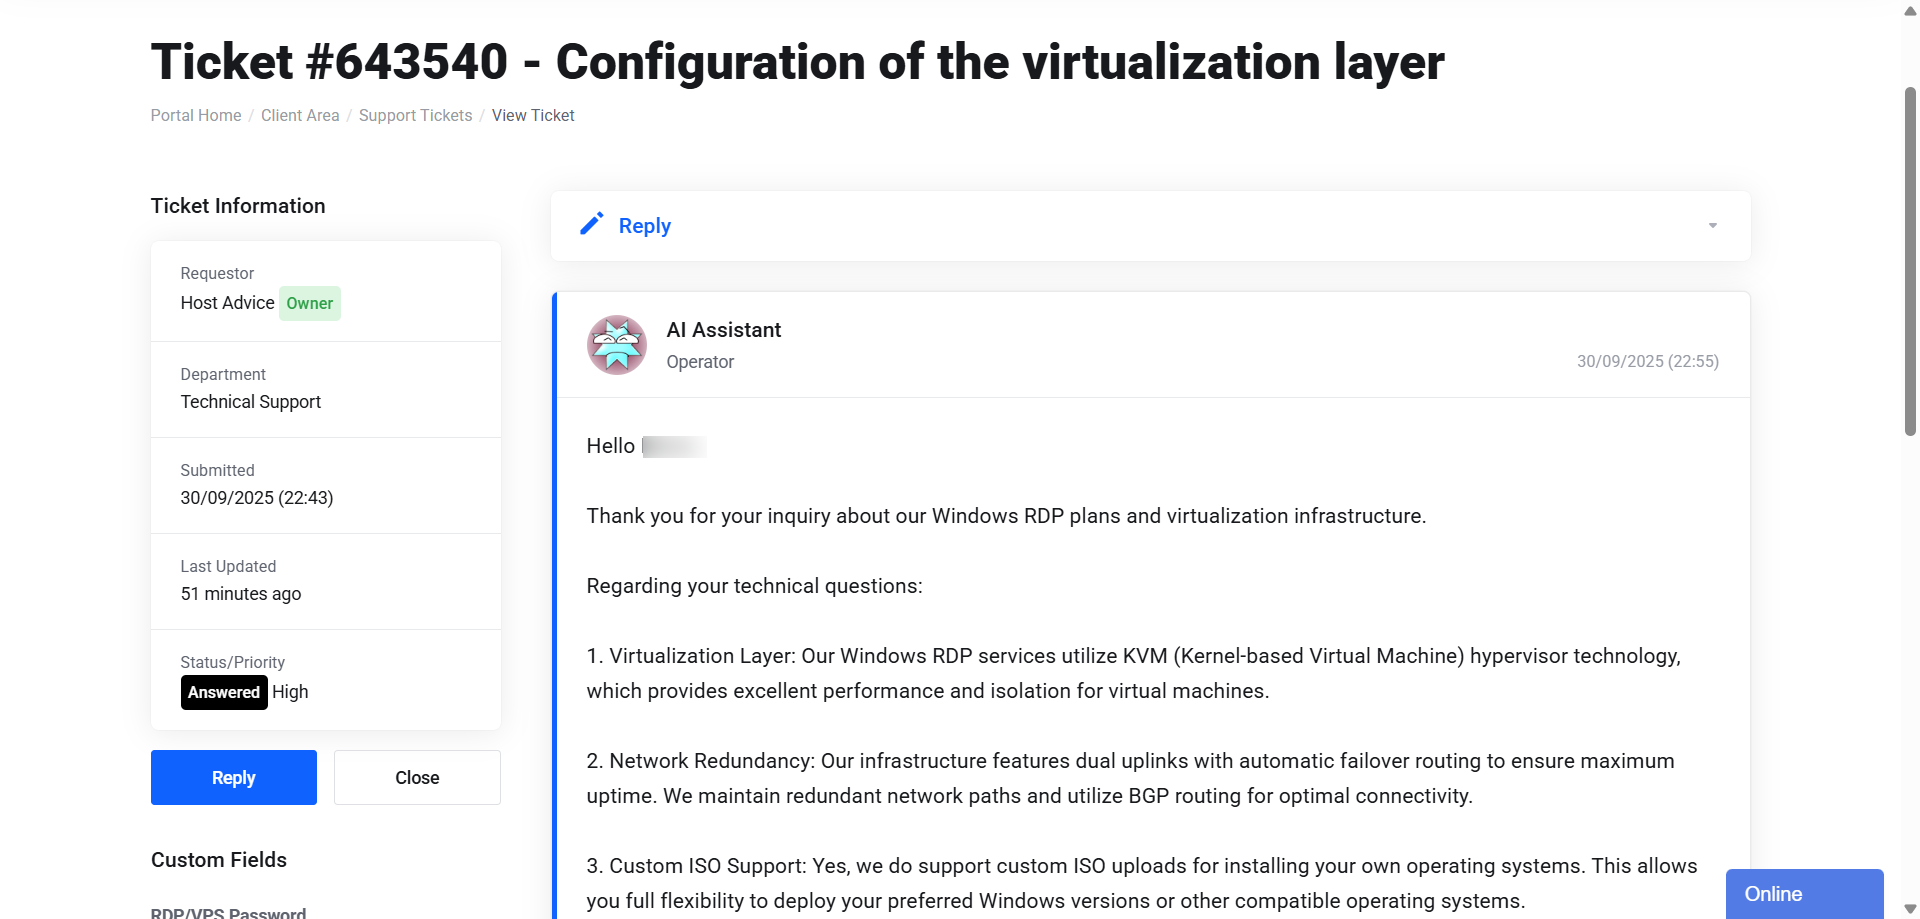Open Portal Home breadcrumb link
The height and width of the screenshot is (919, 1920).
click(196, 115)
